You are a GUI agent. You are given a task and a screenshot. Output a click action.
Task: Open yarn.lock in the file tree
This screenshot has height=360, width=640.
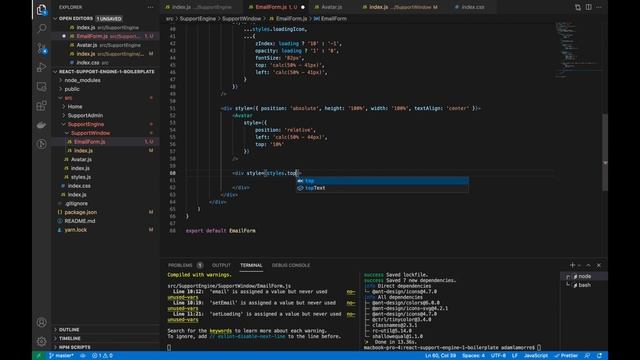click(76, 230)
